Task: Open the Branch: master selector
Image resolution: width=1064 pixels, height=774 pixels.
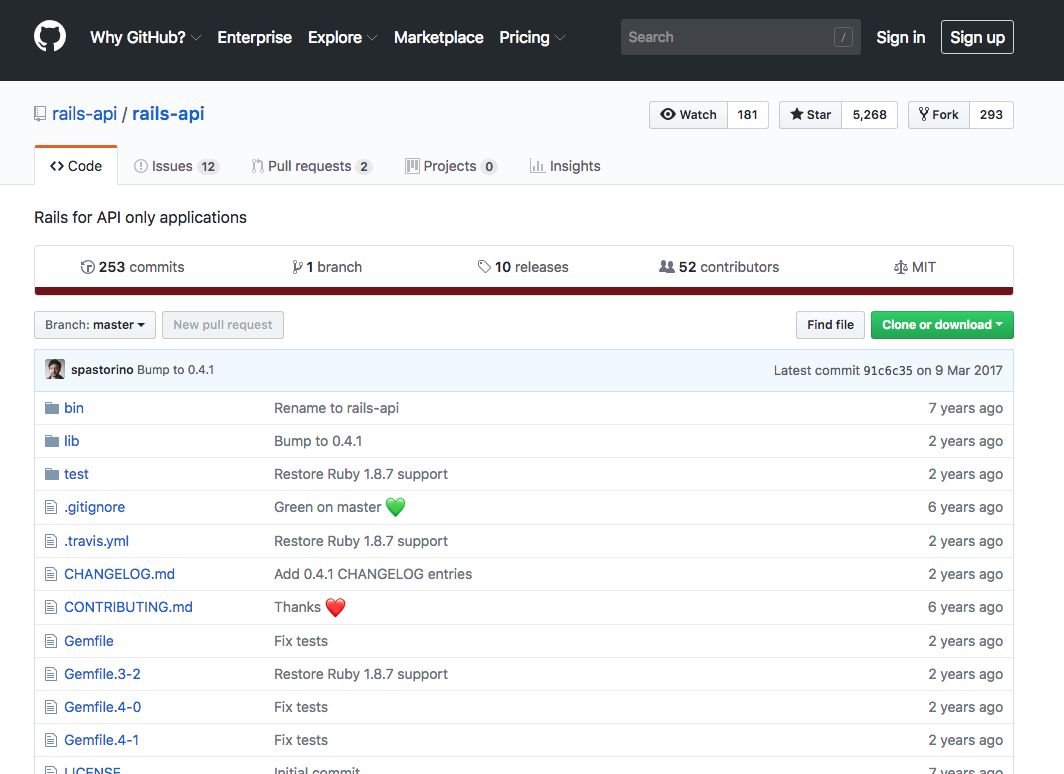Action: coord(95,325)
